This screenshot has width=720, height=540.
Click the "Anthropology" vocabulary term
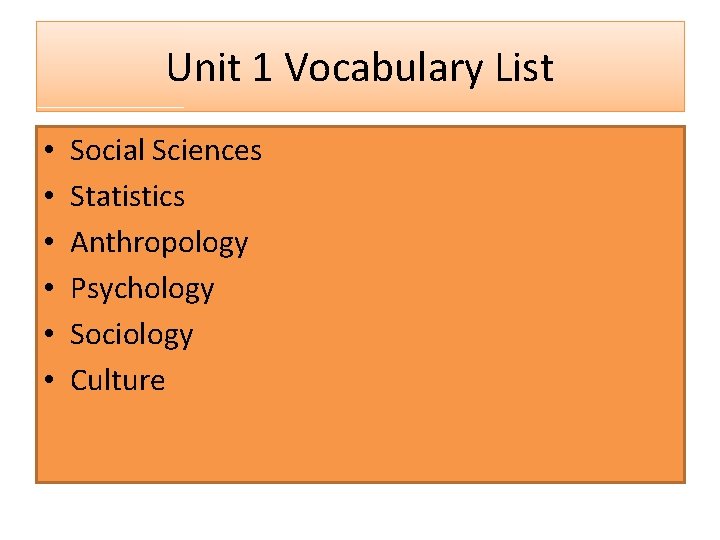click(x=159, y=243)
